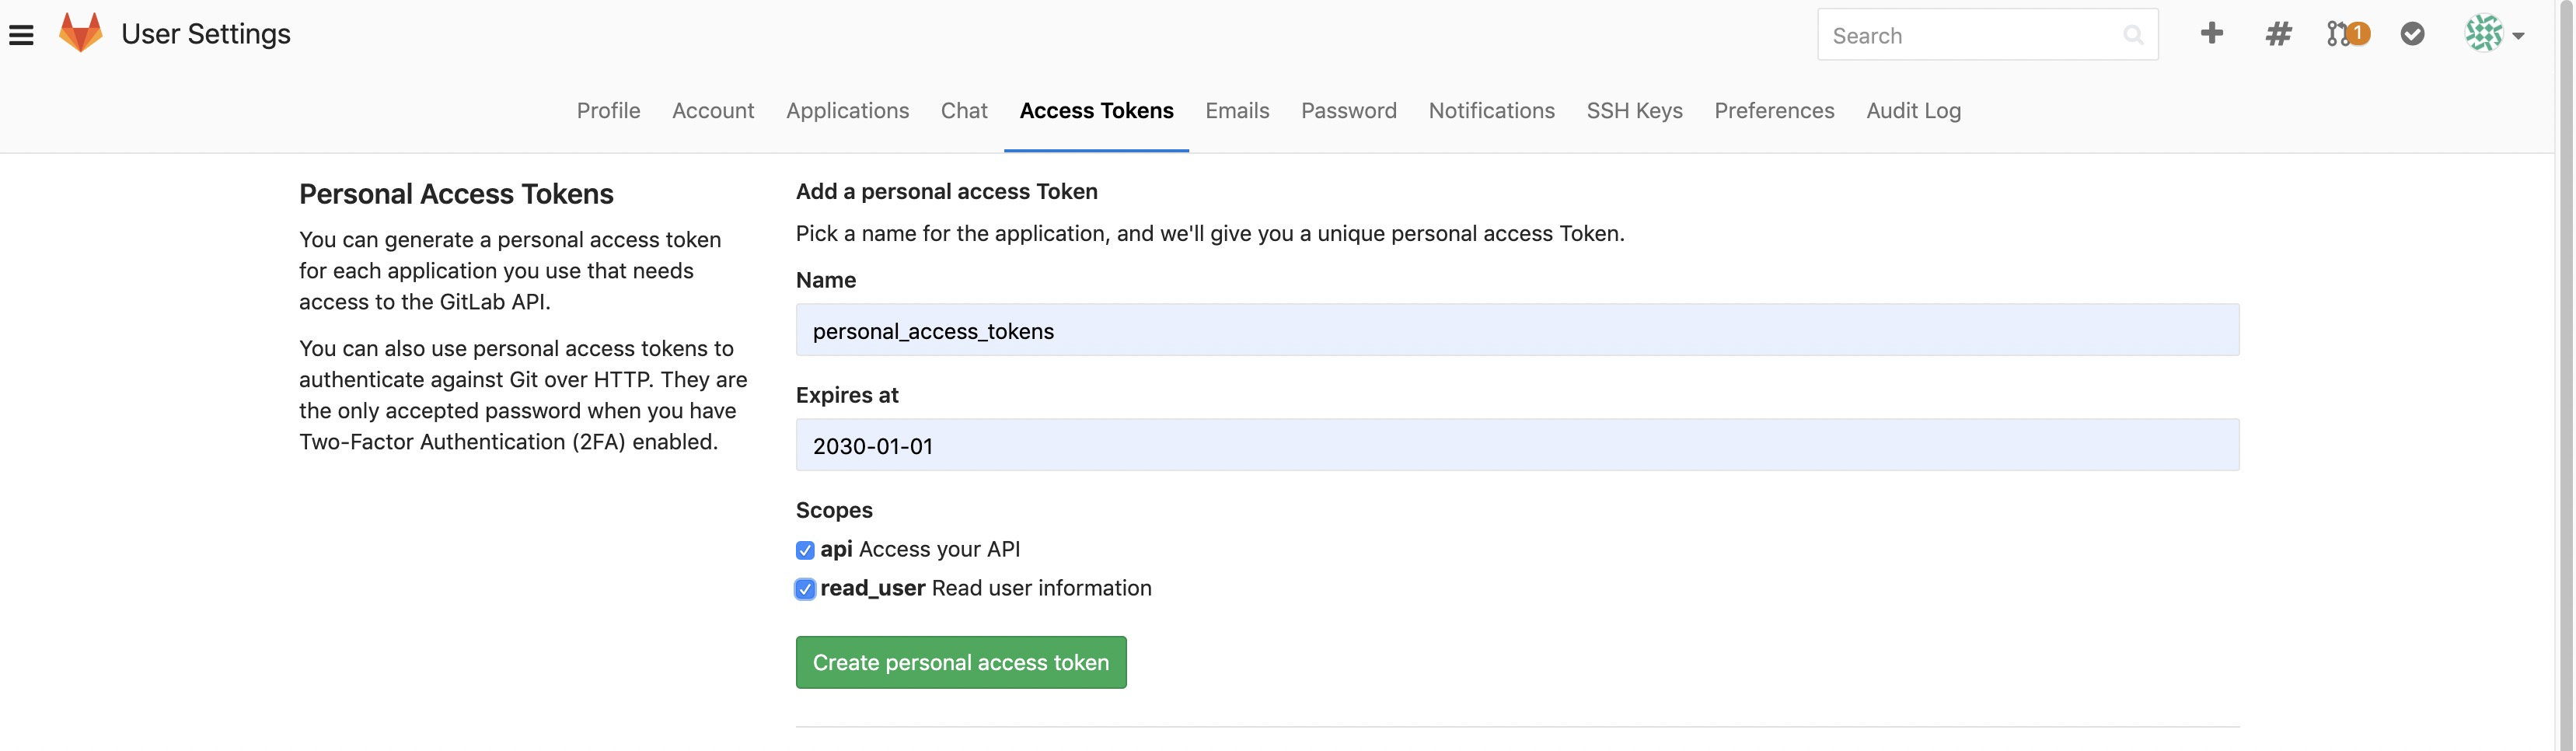Screen dimensions: 2576x751
Task: Open the GitLab home via the logo
Action: 82,33
